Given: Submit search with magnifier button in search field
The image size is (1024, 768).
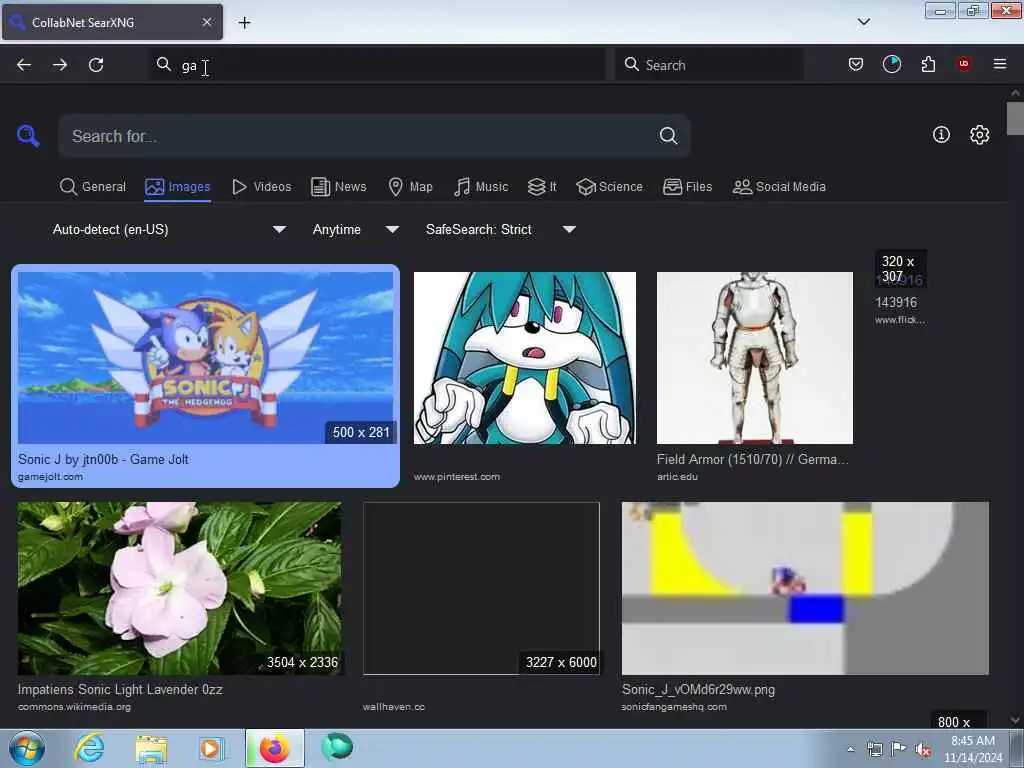Looking at the screenshot, I should pos(668,136).
